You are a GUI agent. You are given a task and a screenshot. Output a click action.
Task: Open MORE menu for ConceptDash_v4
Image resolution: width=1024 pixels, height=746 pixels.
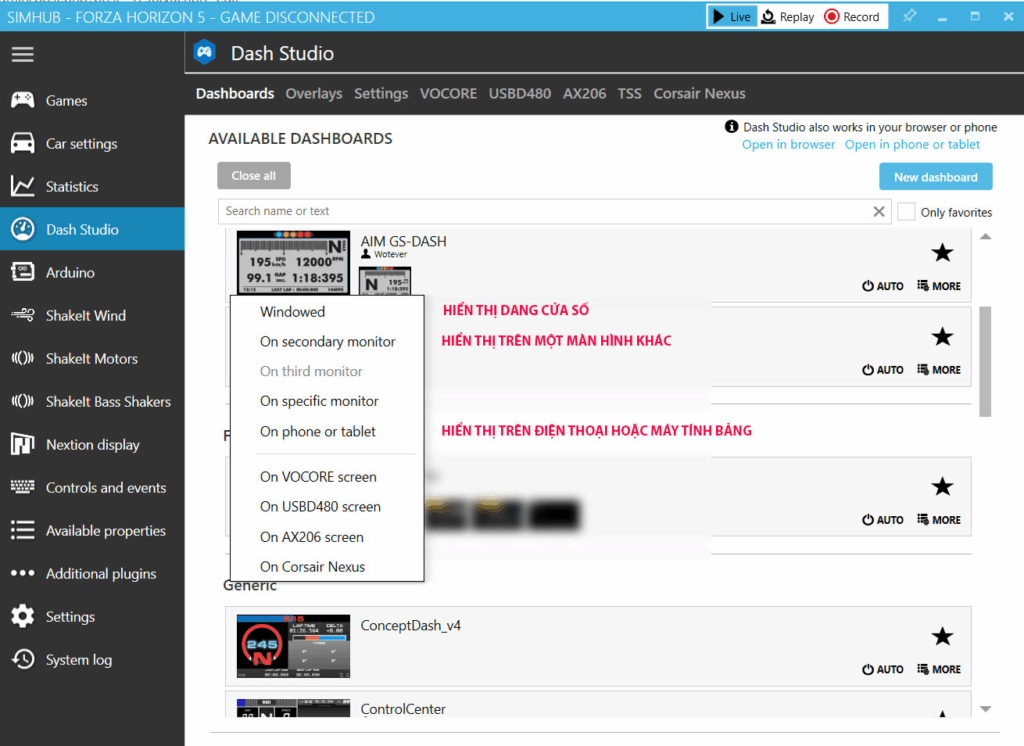pyautogui.click(x=939, y=670)
